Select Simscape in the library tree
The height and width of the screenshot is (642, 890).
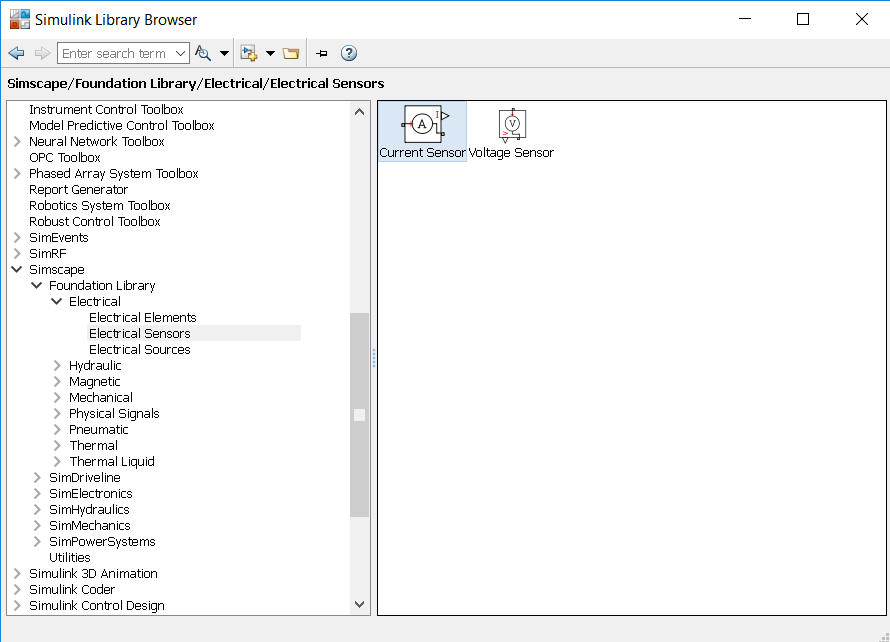(x=57, y=270)
